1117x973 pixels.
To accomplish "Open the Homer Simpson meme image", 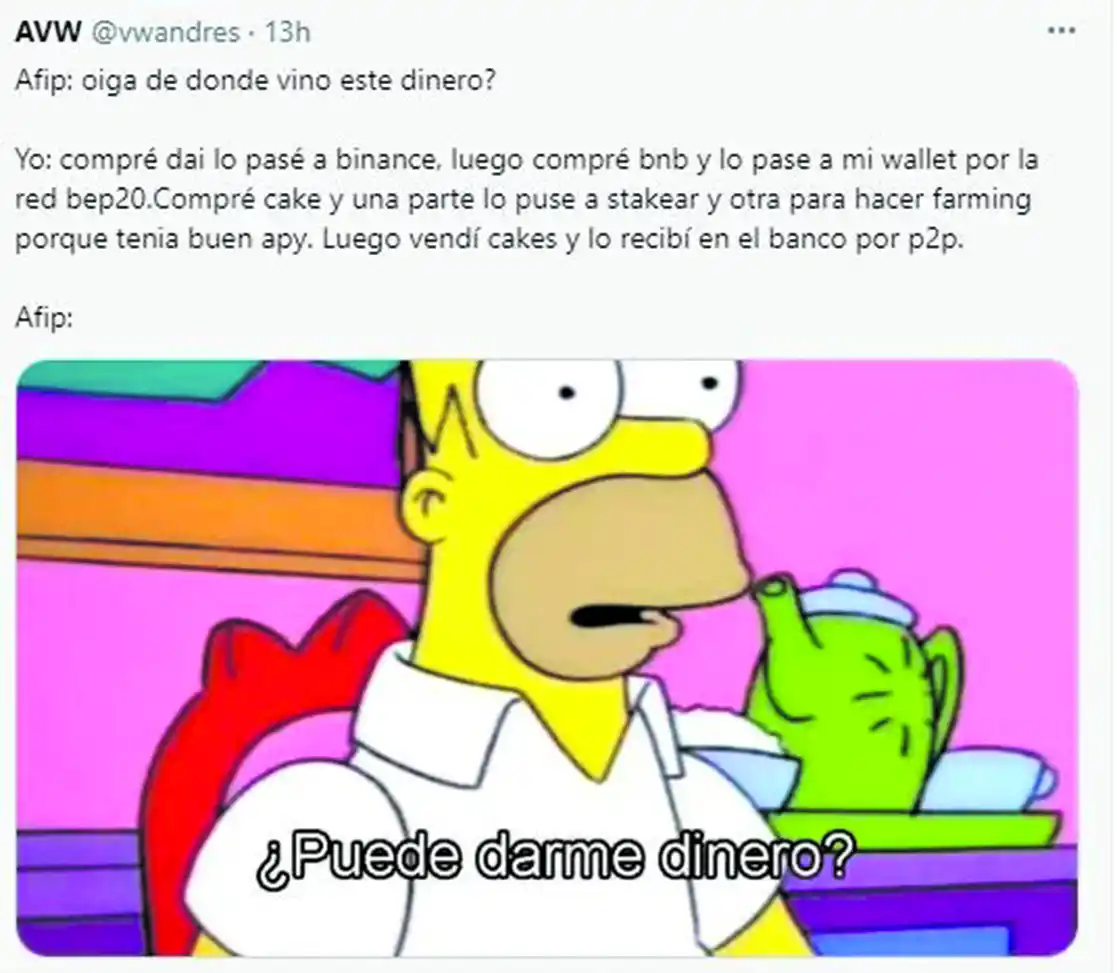I will click(547, 657).
